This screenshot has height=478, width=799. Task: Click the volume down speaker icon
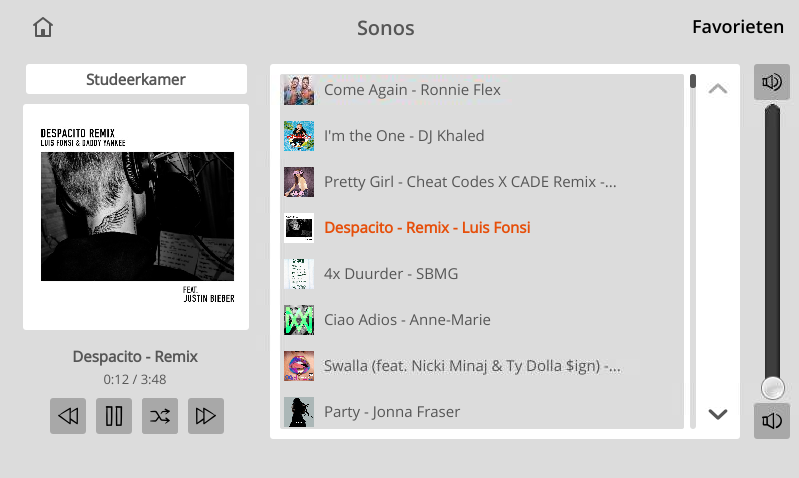click(x=772, y=421)
